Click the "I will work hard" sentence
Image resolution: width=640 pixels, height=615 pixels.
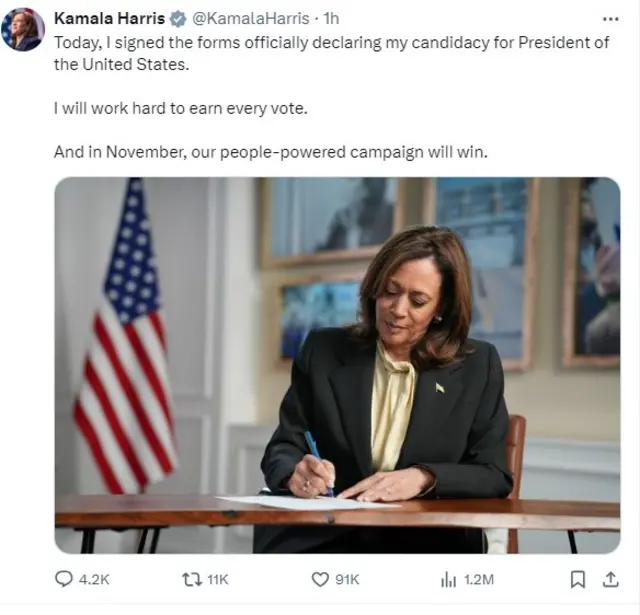coord(180,108)
